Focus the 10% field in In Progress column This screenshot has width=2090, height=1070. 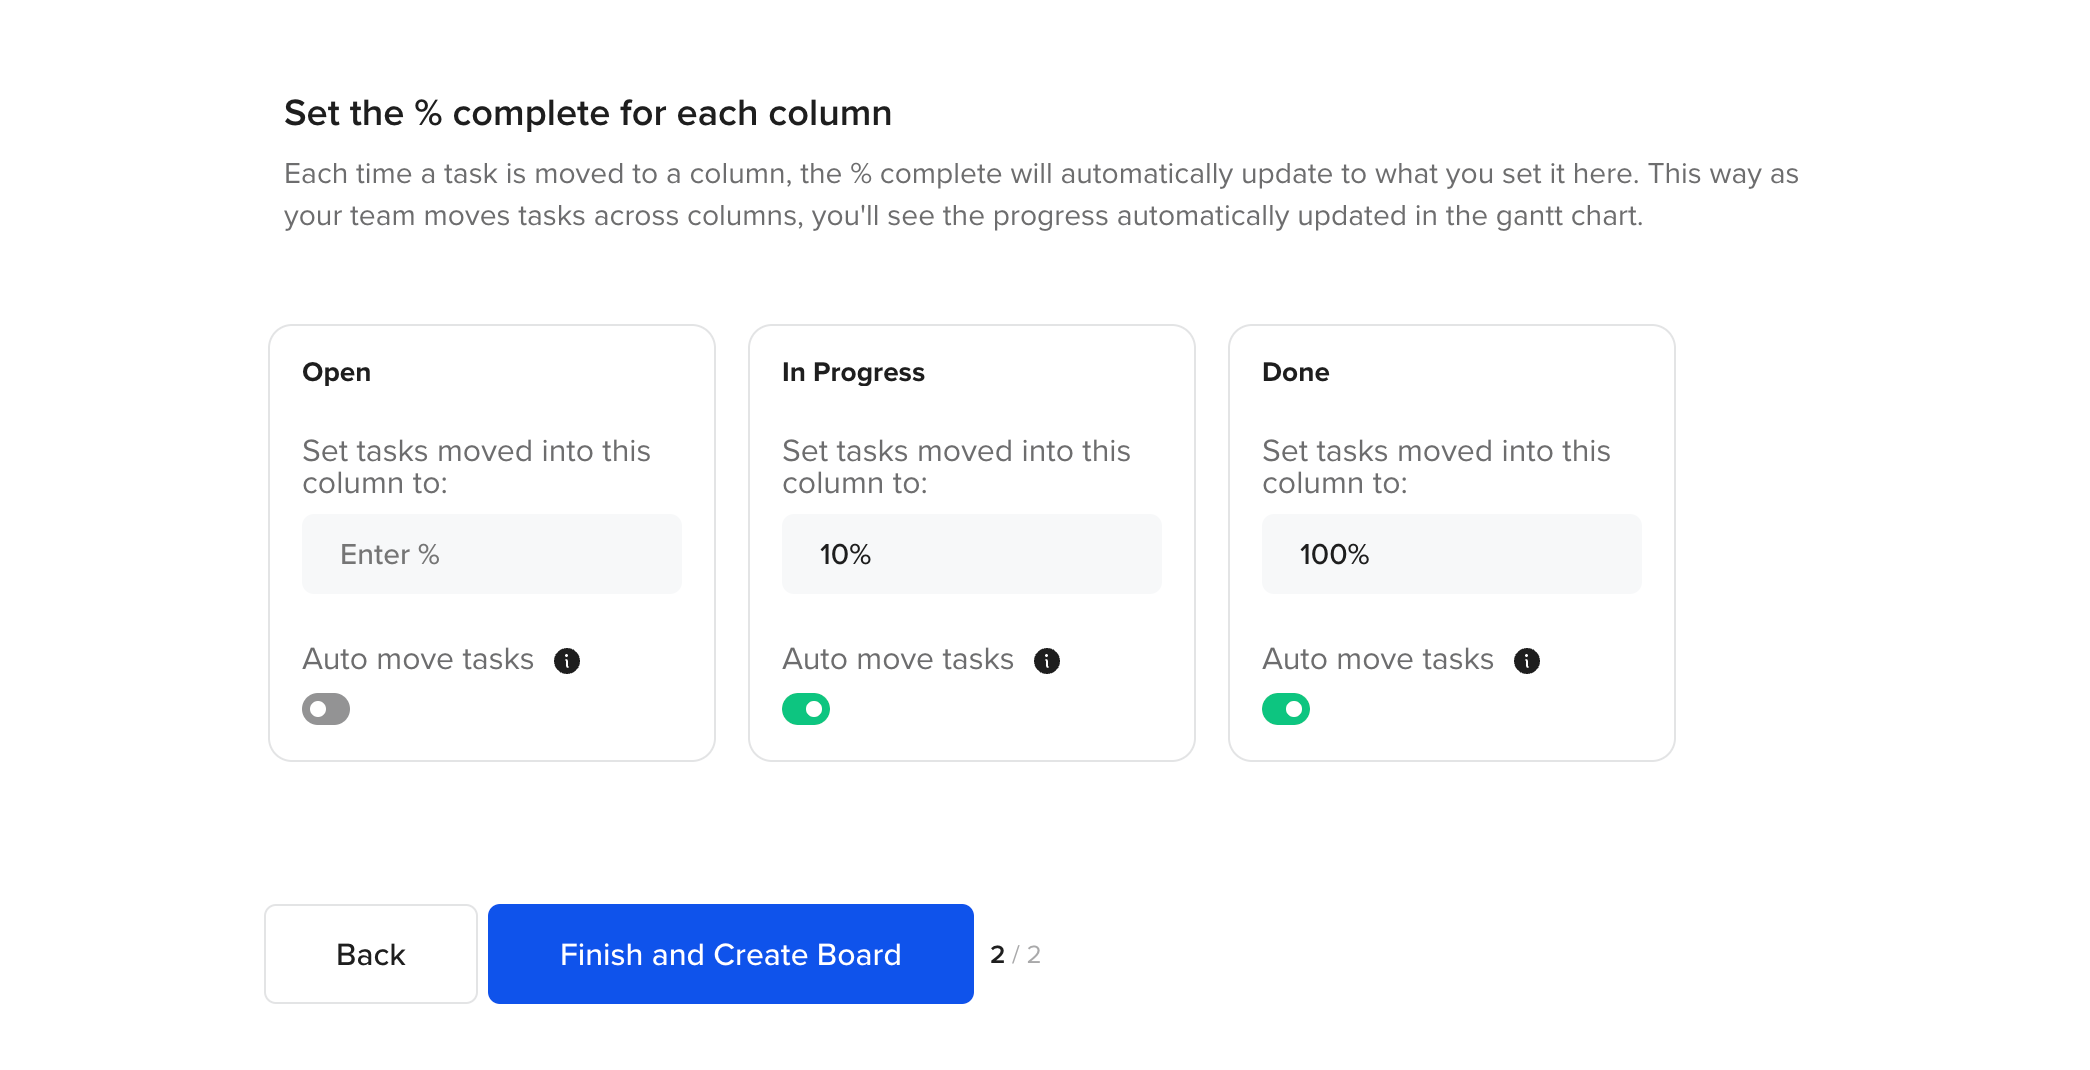tap(972, 554)
